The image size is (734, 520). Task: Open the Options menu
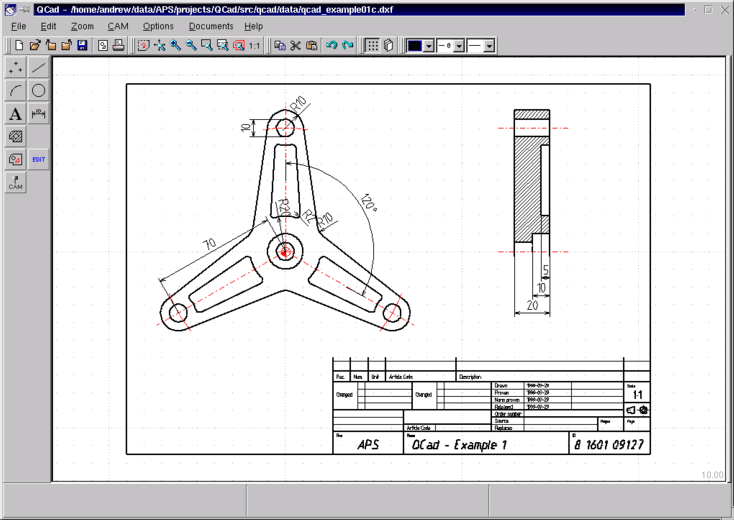tap(158, 26)
